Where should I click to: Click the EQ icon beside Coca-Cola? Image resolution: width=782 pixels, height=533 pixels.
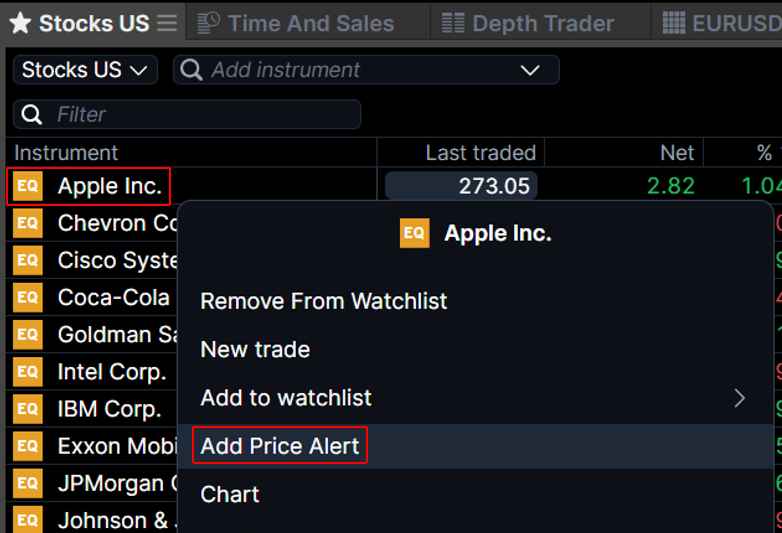[x=28, y=297]
